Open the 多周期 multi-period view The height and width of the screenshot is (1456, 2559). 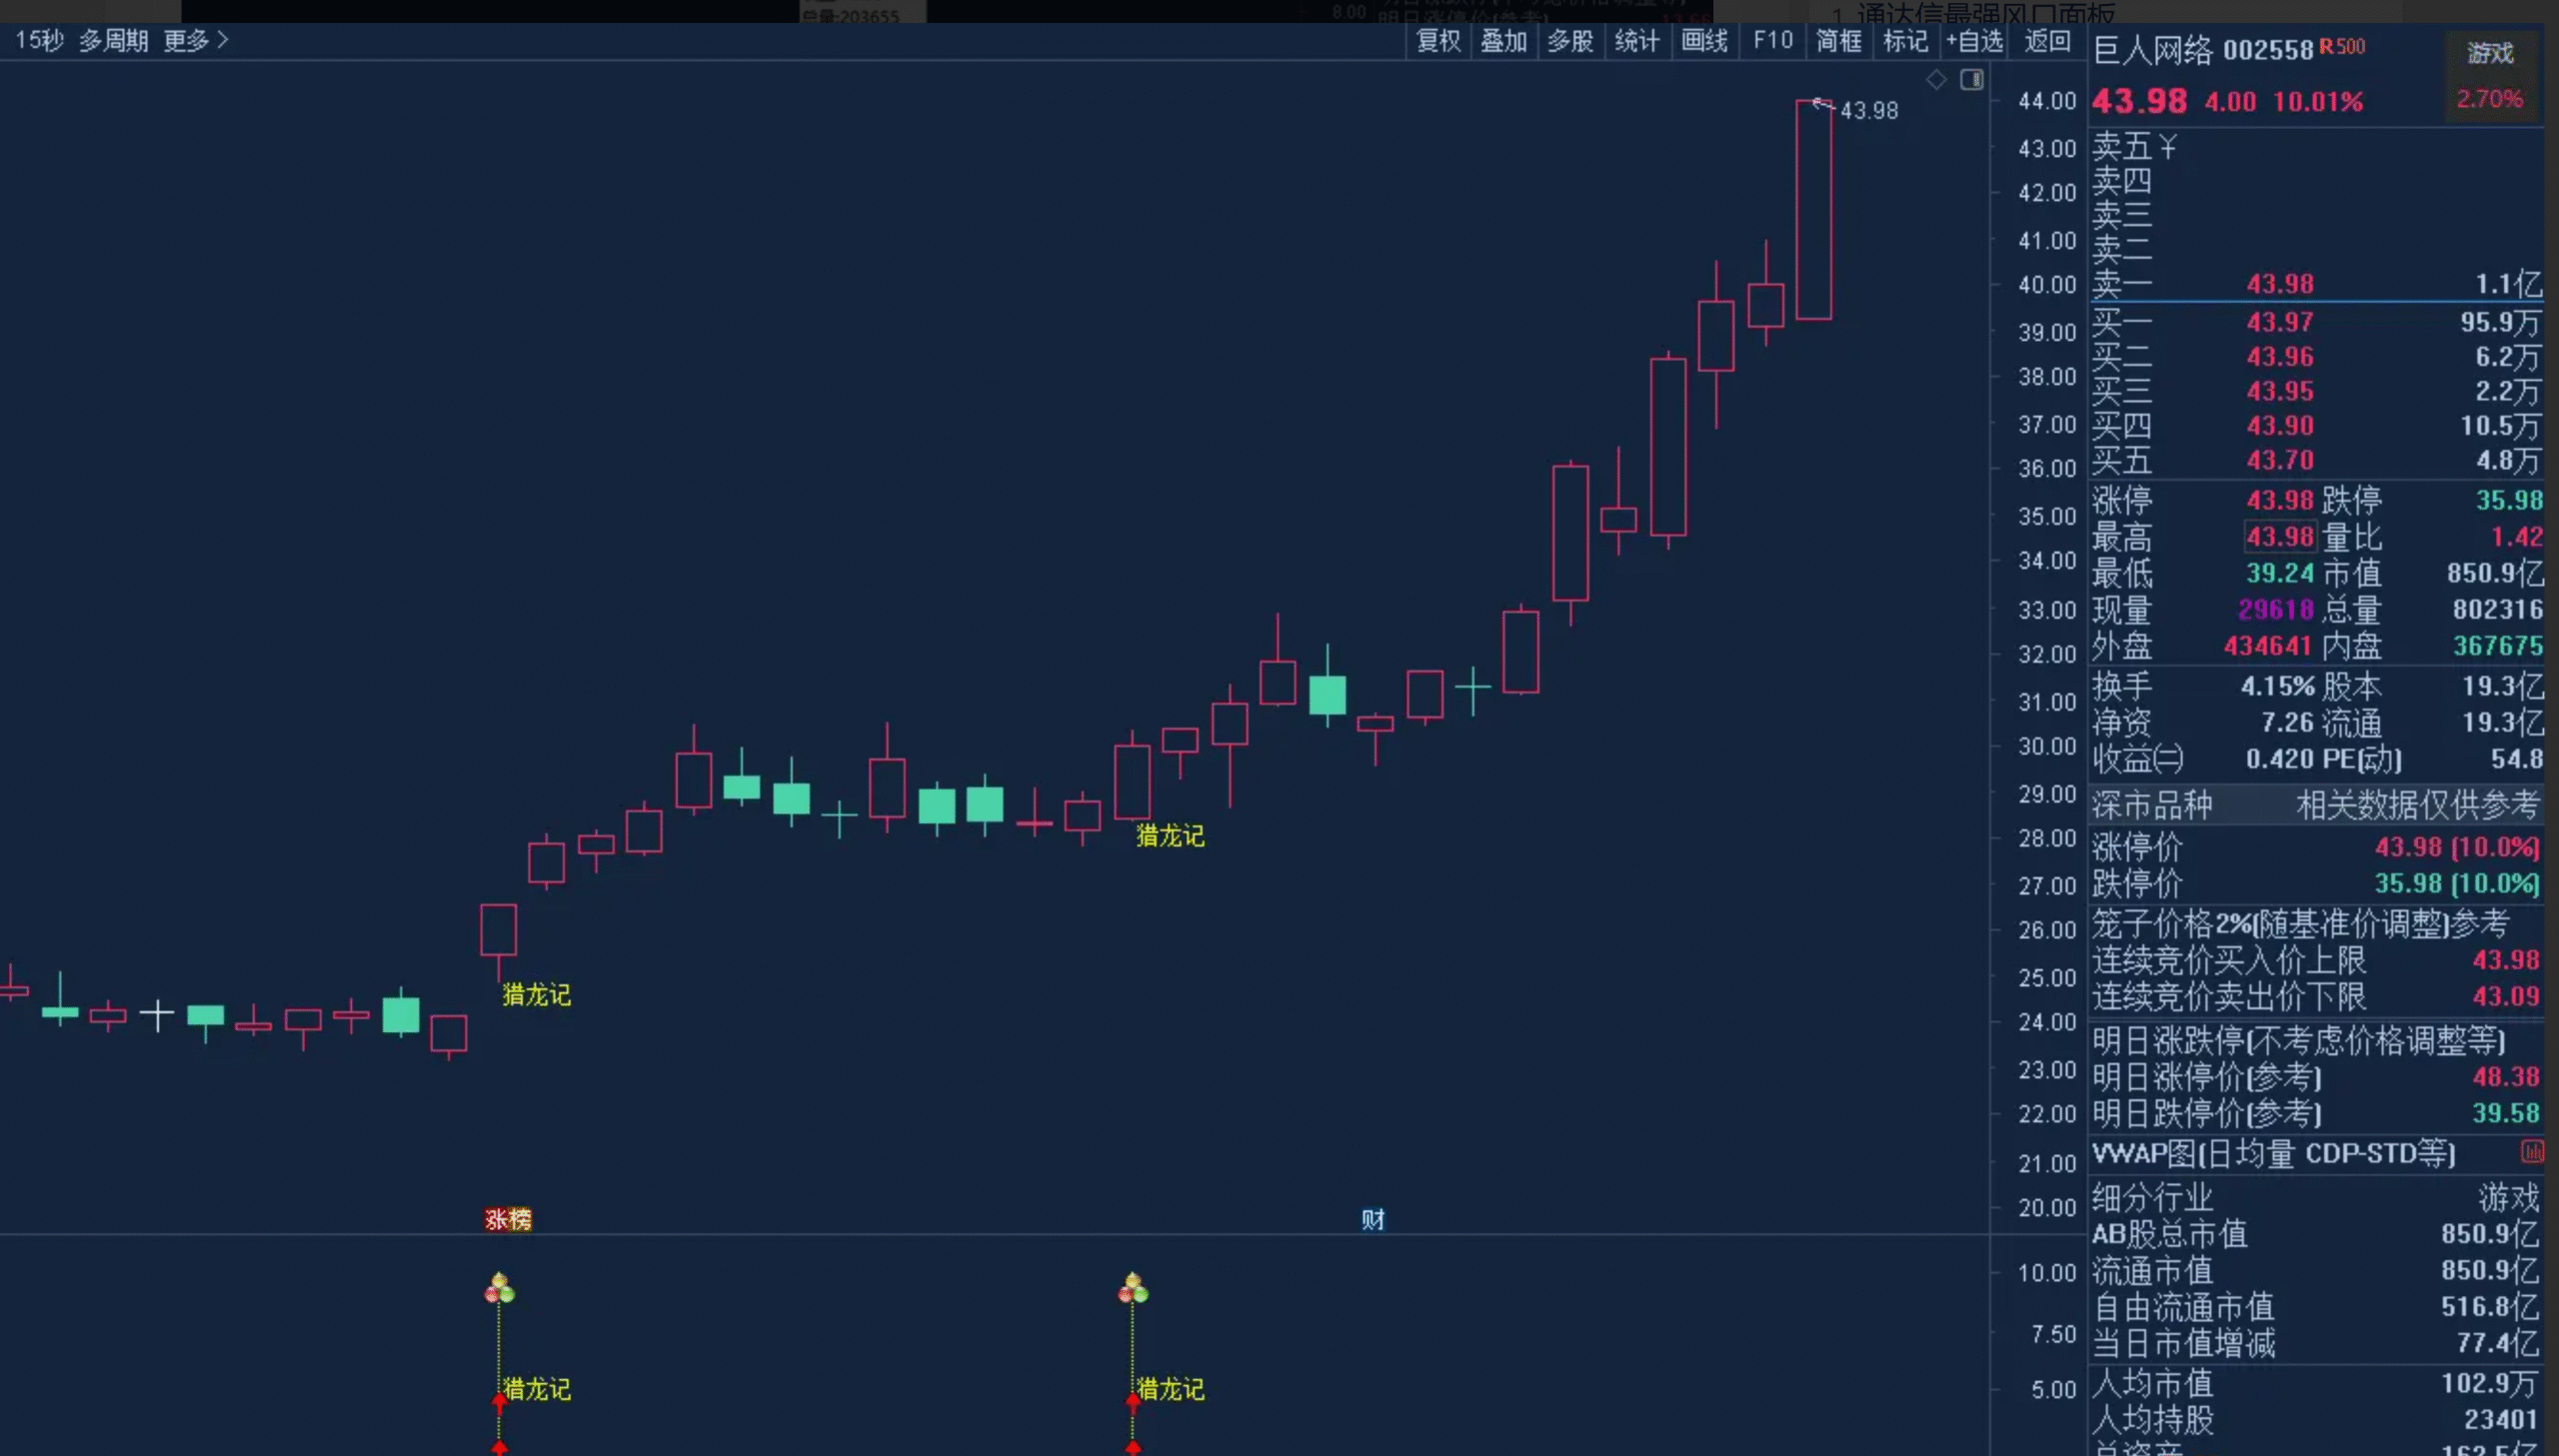(113, 41)
